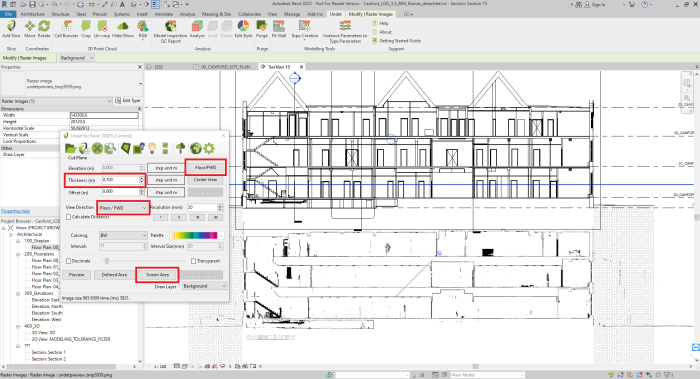Collapse the 400_3D tree node
Screen dimensions: 700x379
pos(18,326)
